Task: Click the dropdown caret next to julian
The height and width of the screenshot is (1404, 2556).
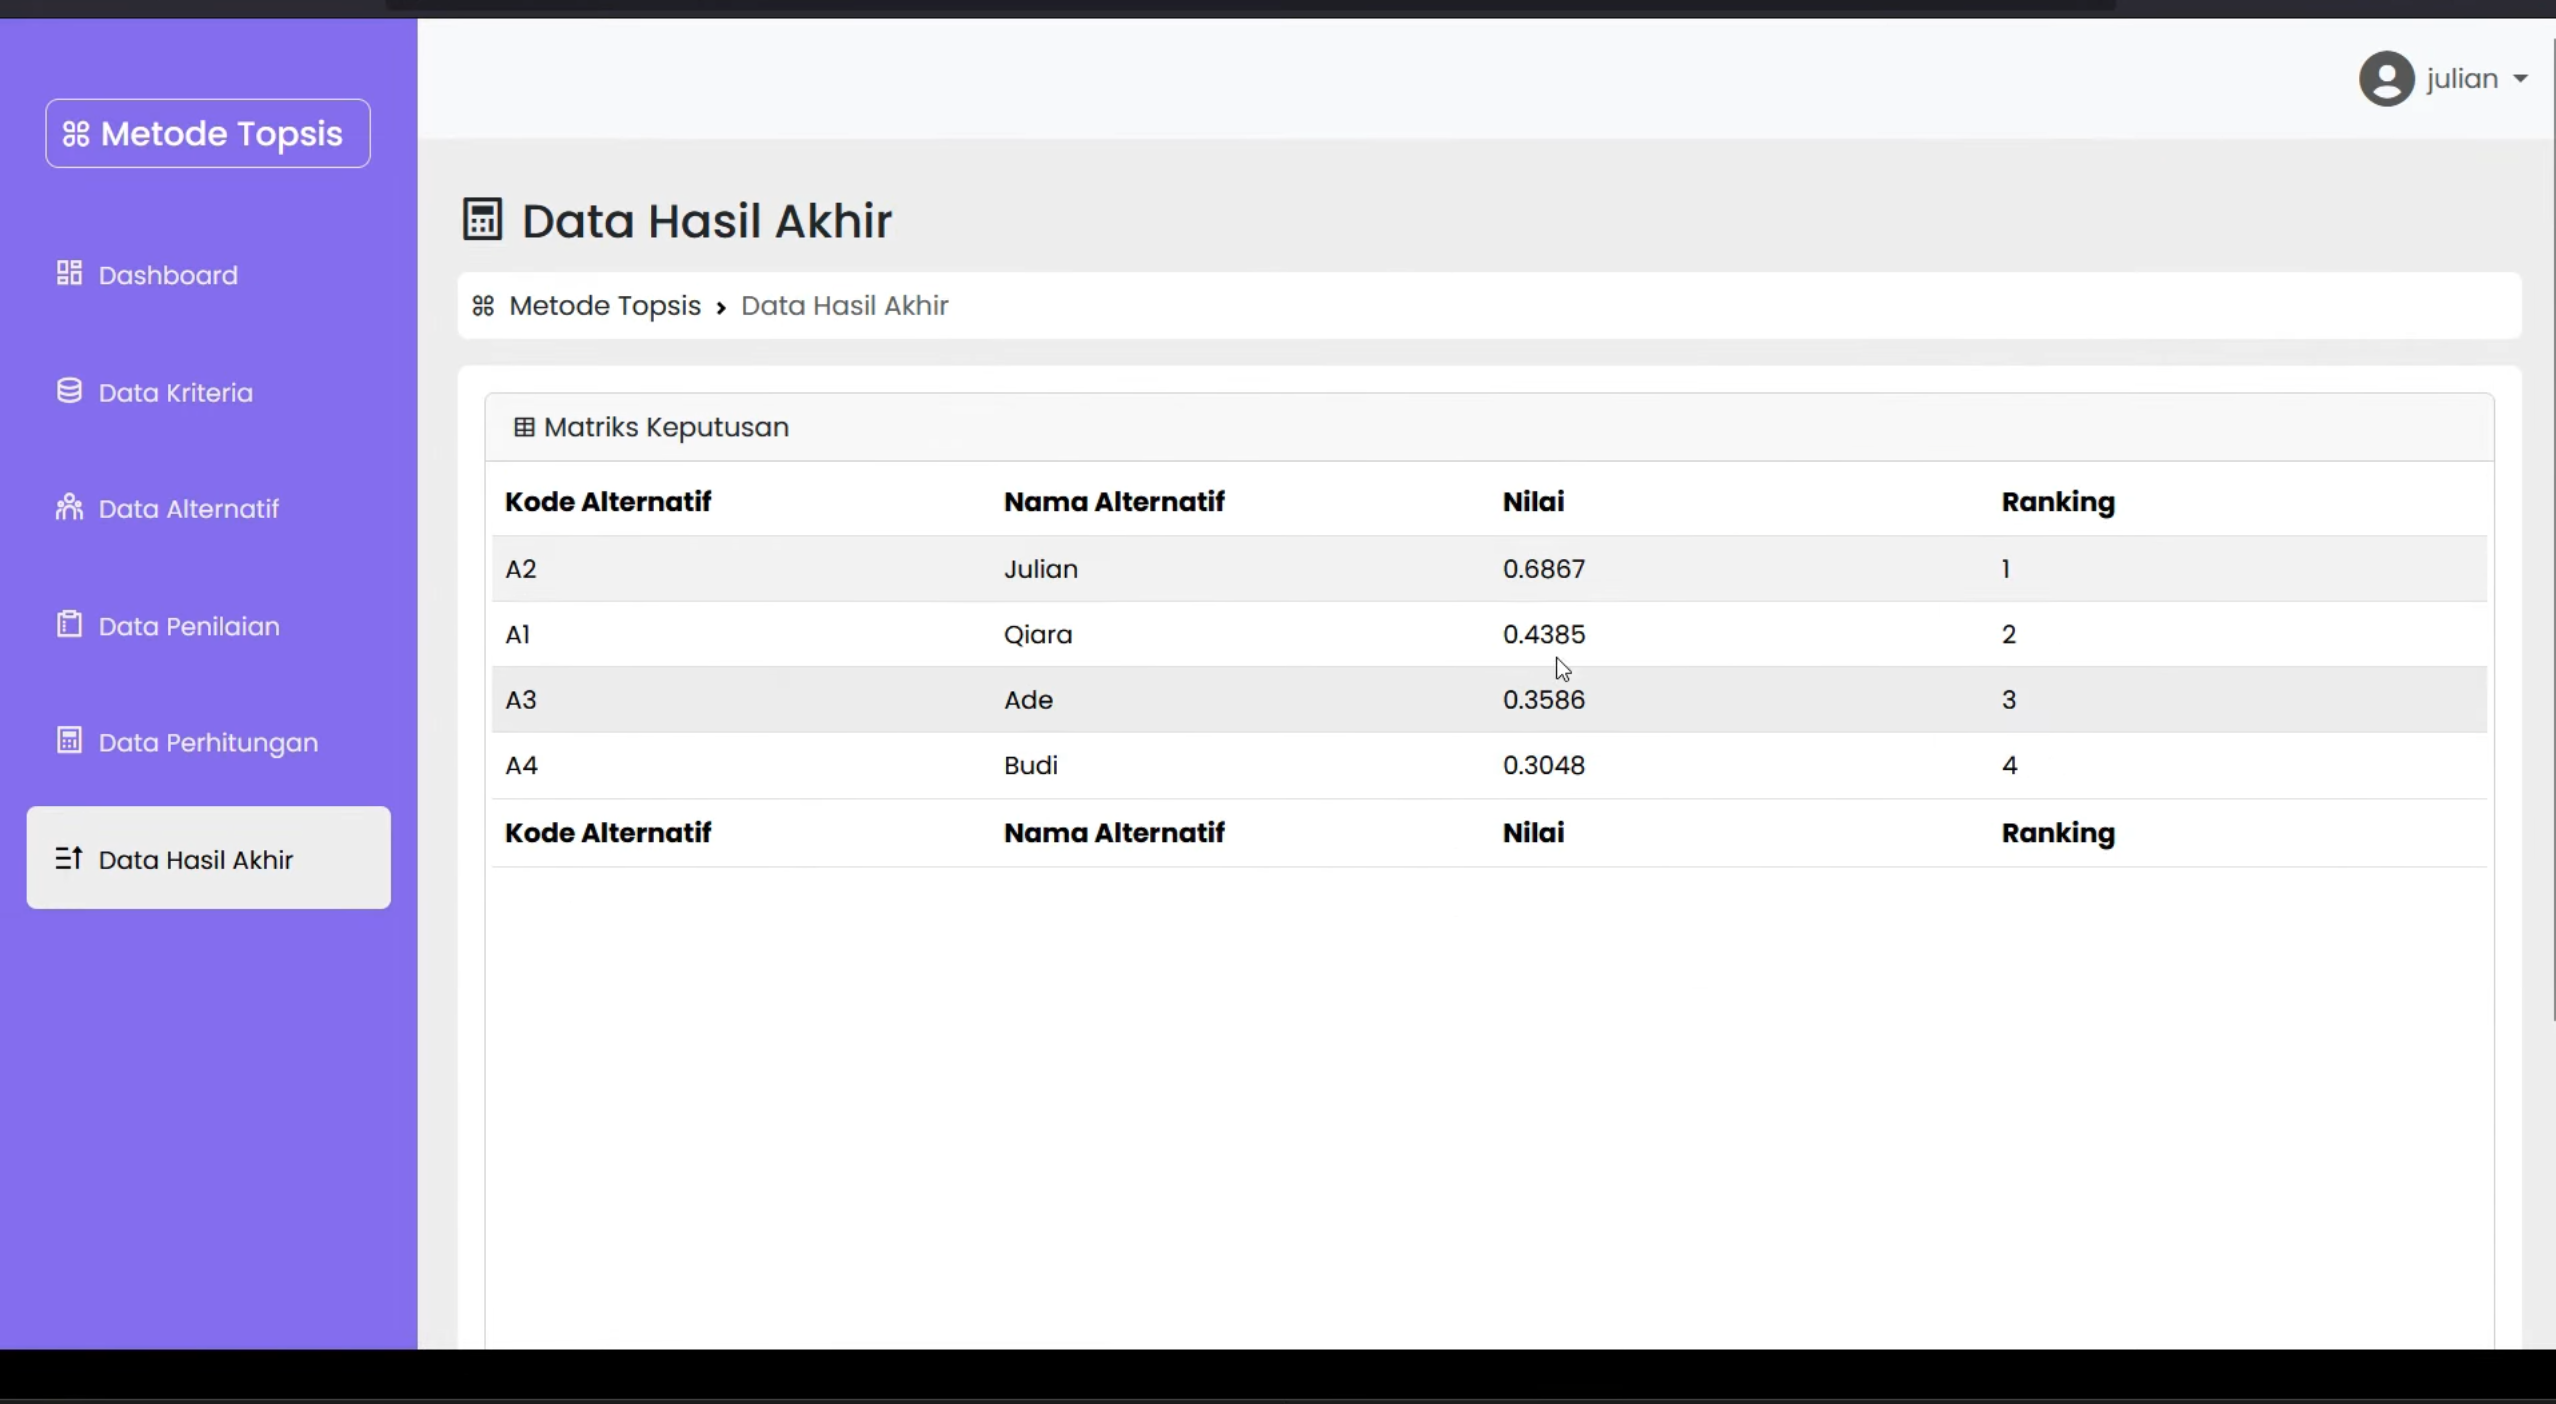Action: (2520, 79)
